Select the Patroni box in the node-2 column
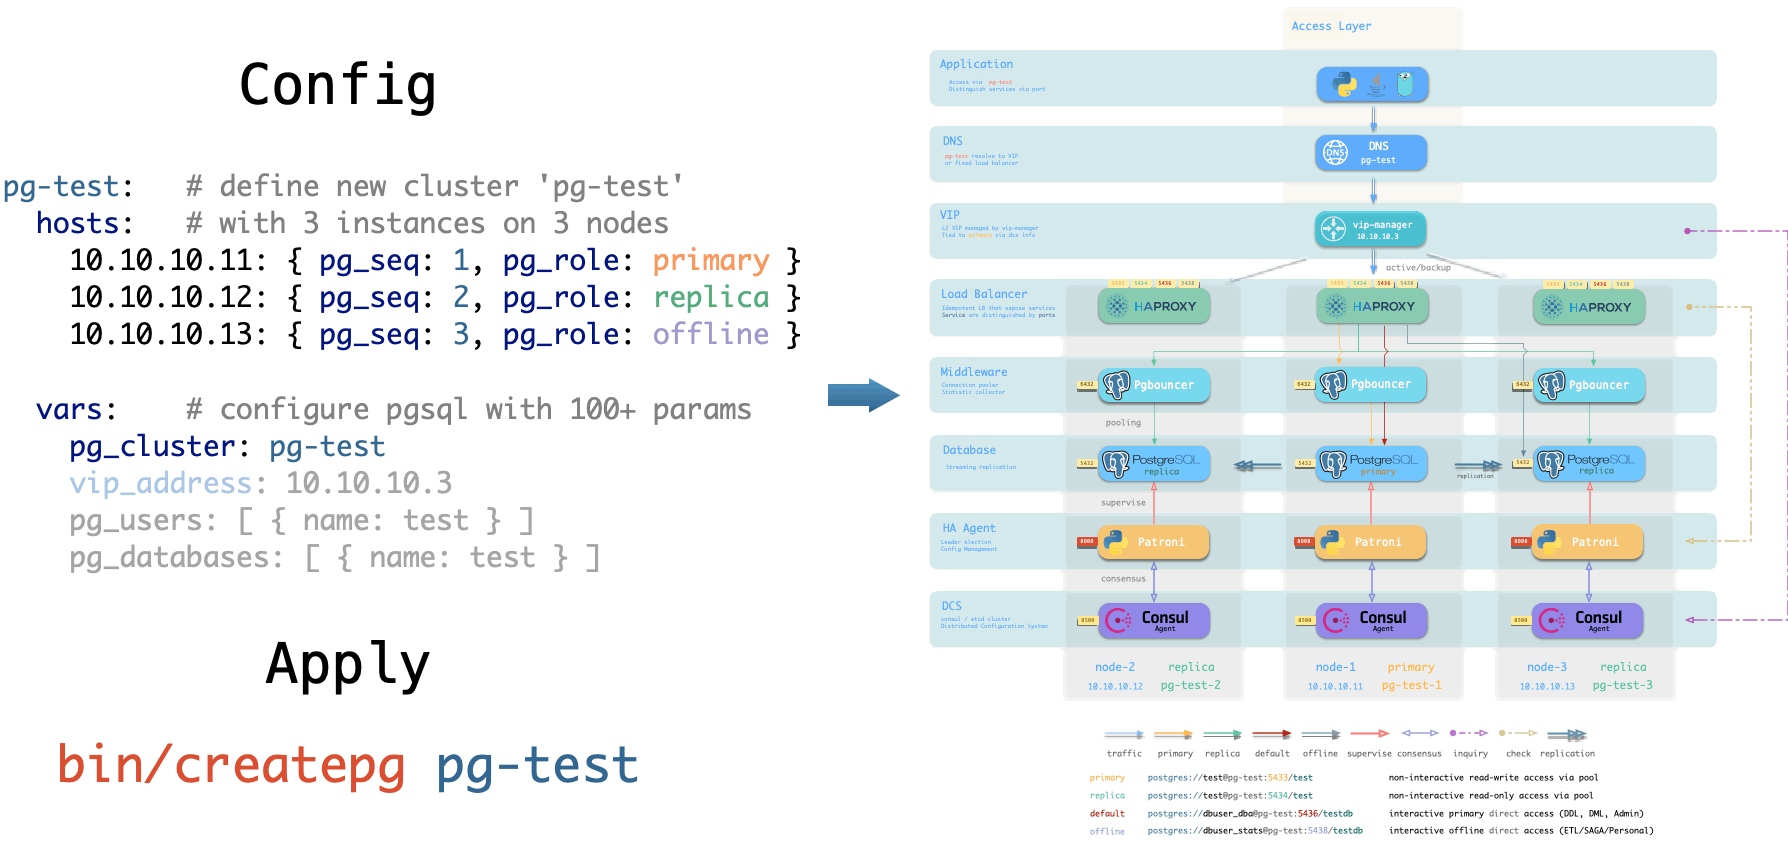This screenshot has height=841, width=1788. pos(1154,542)
